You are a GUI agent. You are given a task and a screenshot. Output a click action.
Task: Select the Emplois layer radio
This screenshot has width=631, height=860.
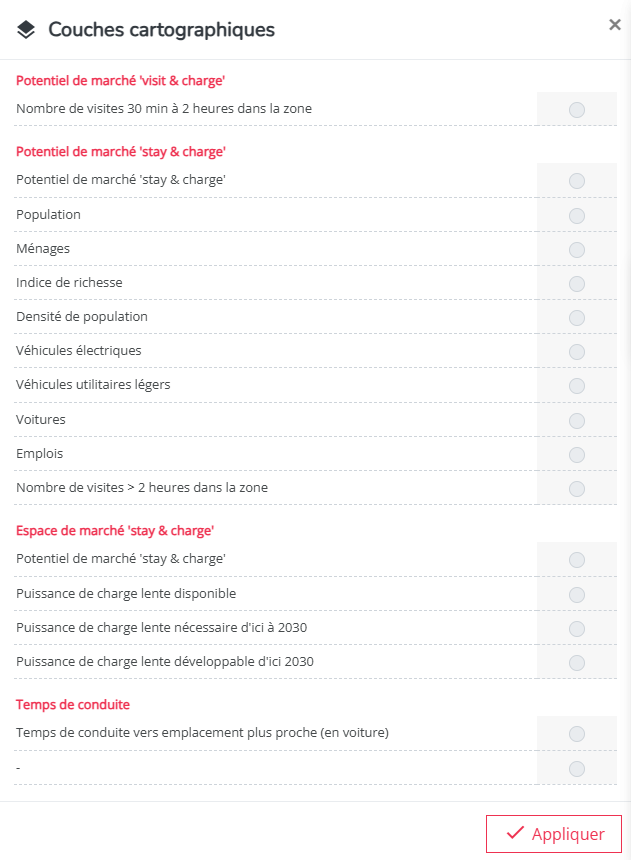(577, 455)
